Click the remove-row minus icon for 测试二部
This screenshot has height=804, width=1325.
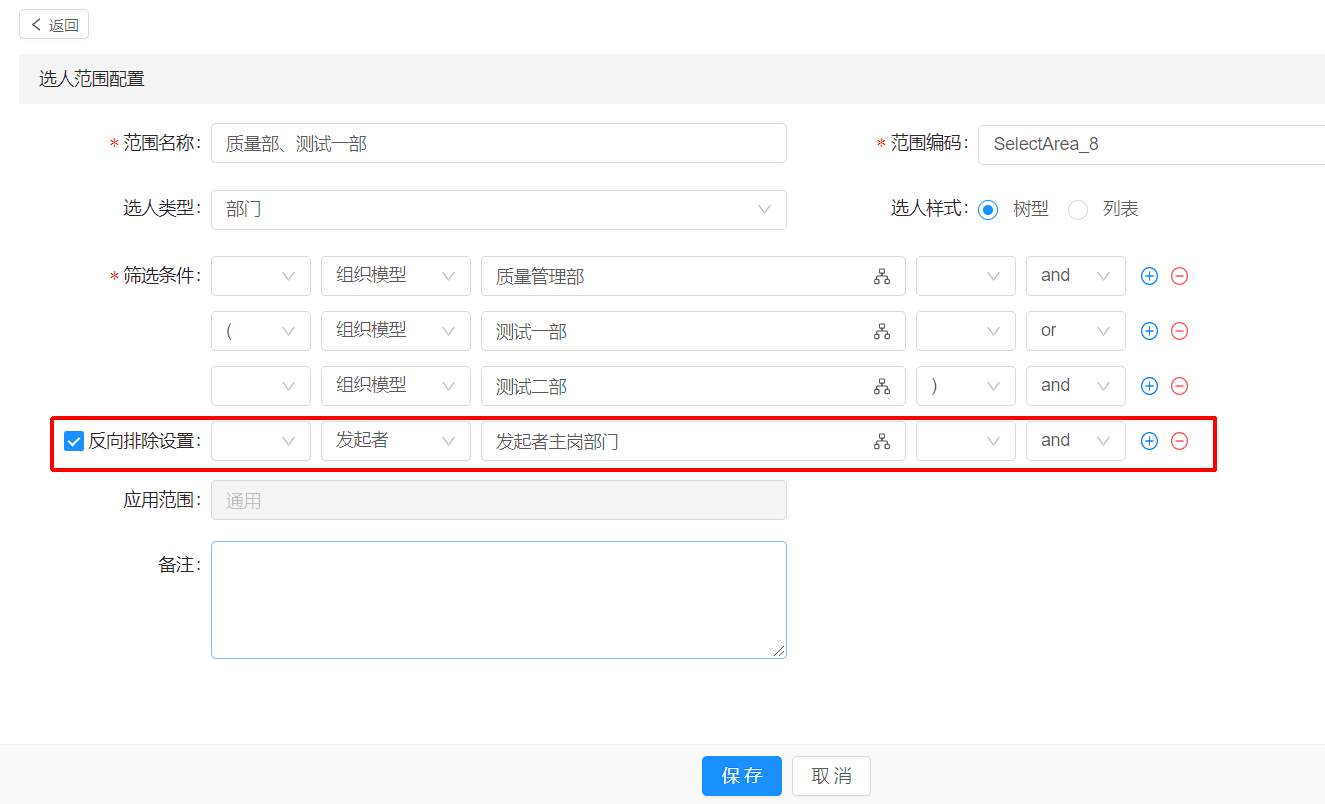[1179, 386]
